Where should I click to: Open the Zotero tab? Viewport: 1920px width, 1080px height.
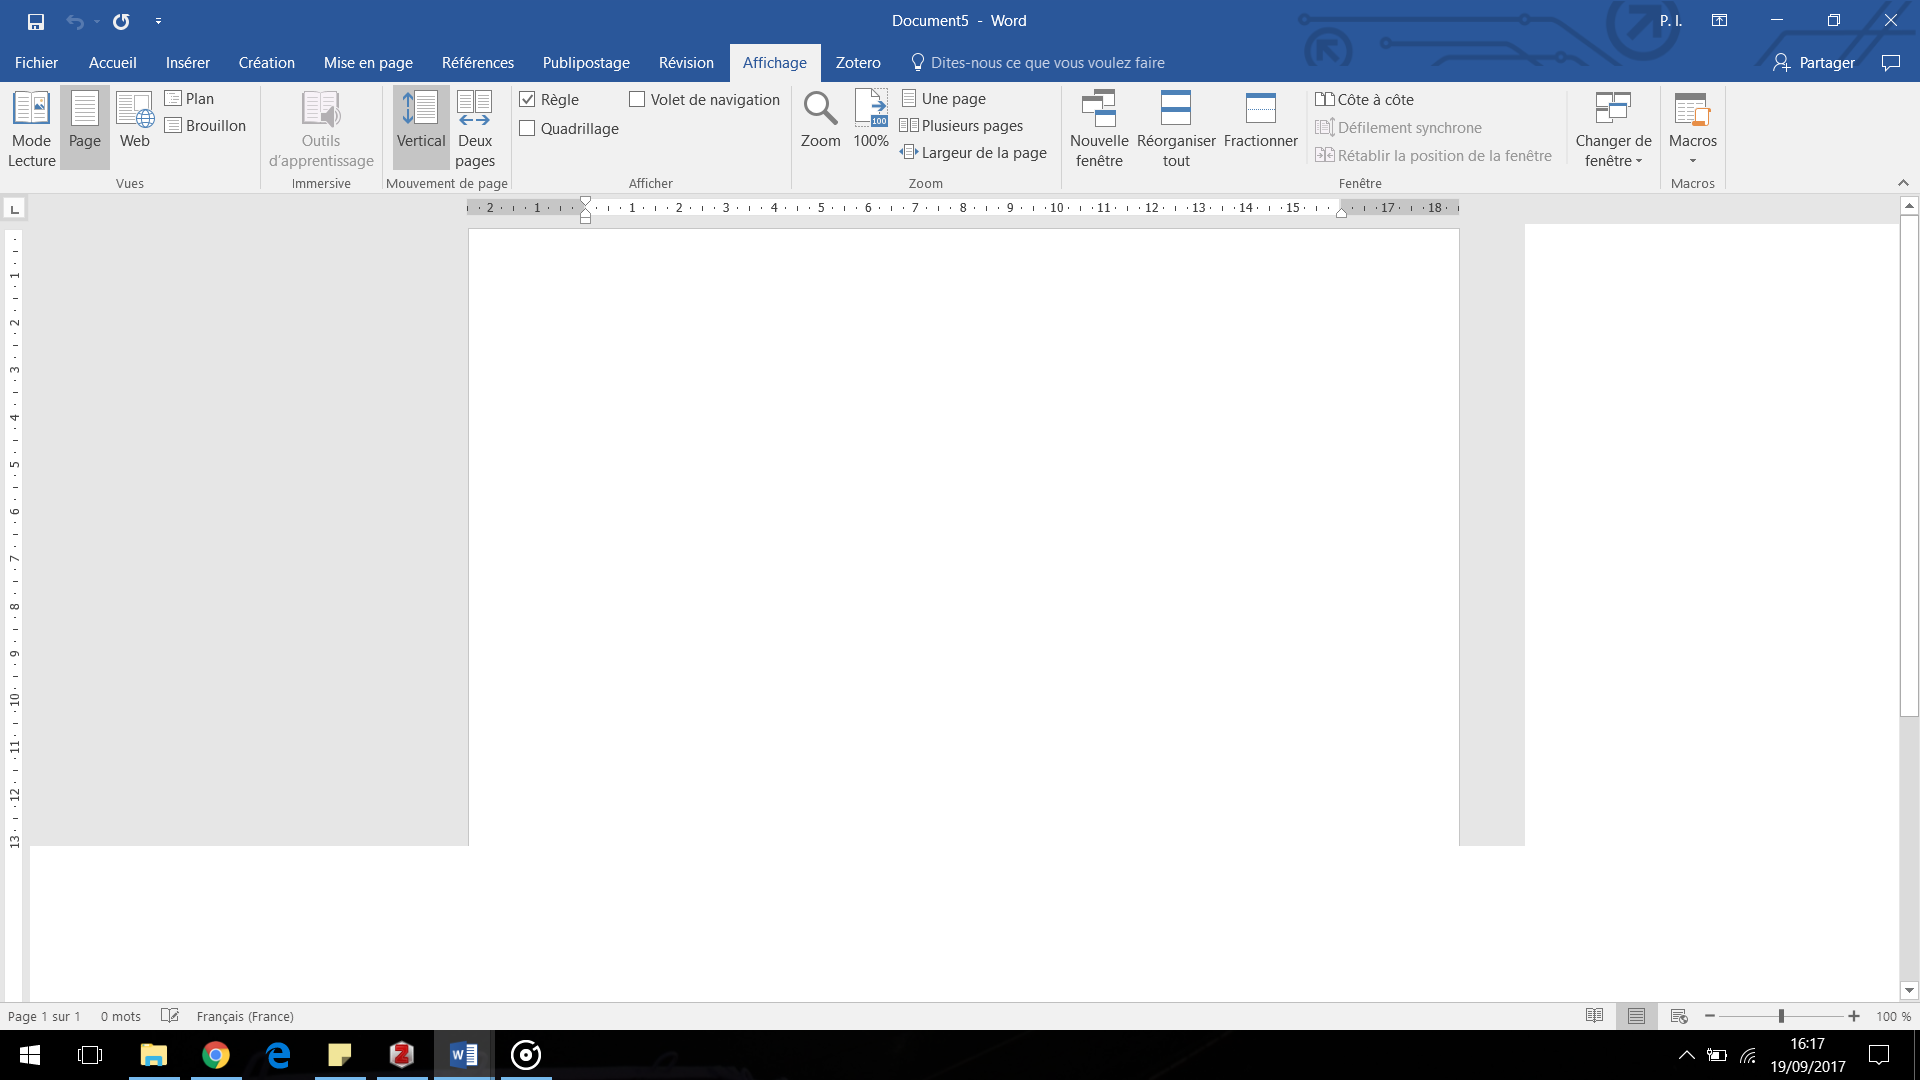(858, 62)
